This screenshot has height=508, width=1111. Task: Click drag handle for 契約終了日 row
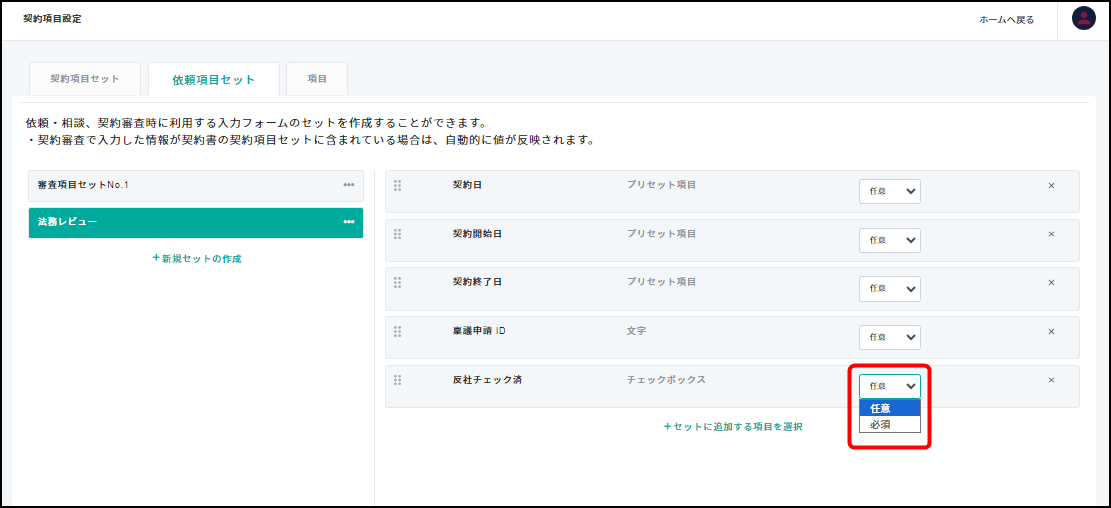397,282
